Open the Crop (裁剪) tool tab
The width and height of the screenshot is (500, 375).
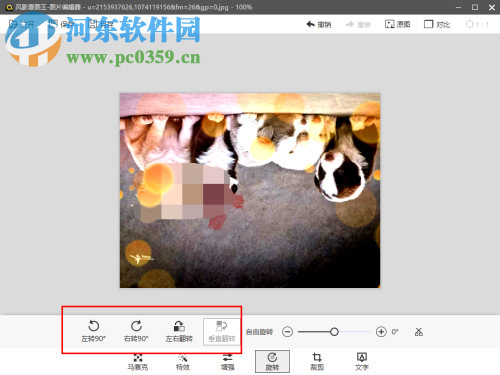point(317,362)
